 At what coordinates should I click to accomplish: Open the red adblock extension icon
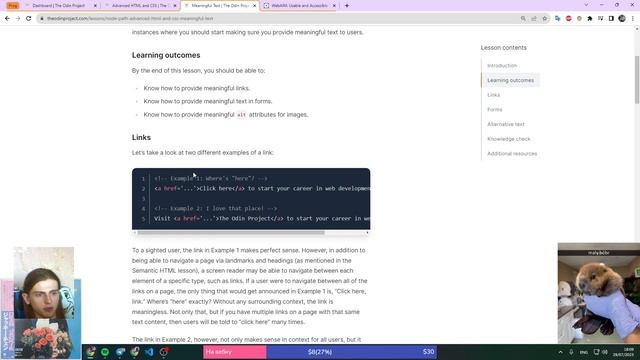pos(569,18)
